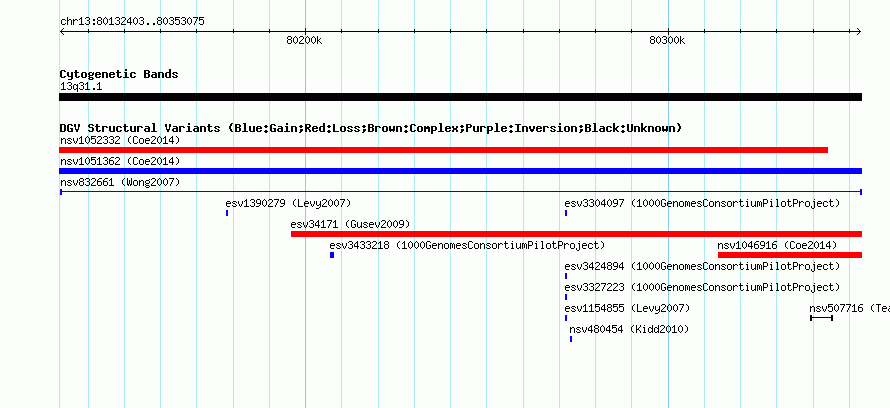Open the nsv1051362 (Coe2014) label
The image size is (890, 408).
click(x=120, y=161)
